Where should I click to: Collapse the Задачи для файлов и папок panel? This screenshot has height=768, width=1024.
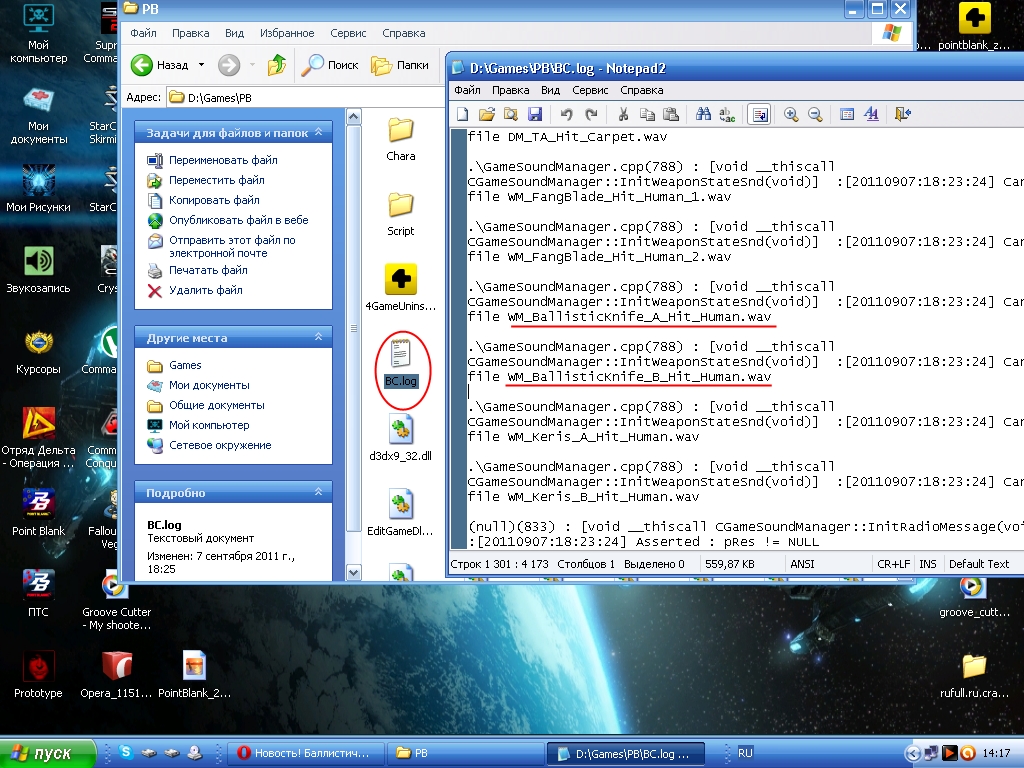coord(320,132)
